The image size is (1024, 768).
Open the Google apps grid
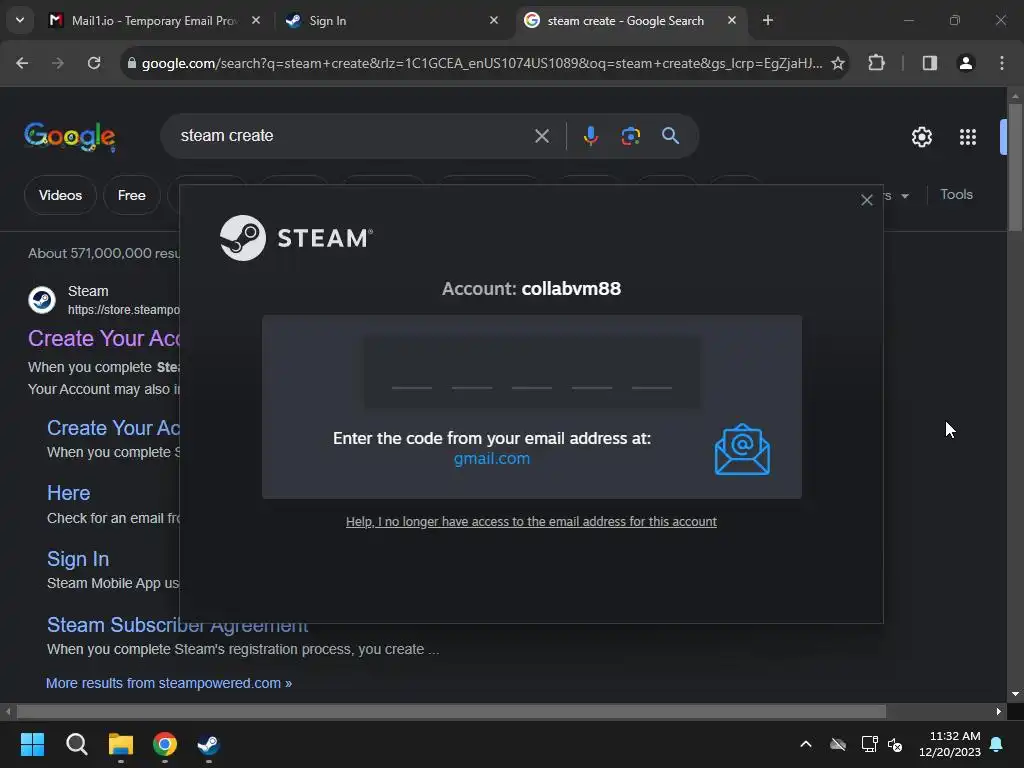968,137
